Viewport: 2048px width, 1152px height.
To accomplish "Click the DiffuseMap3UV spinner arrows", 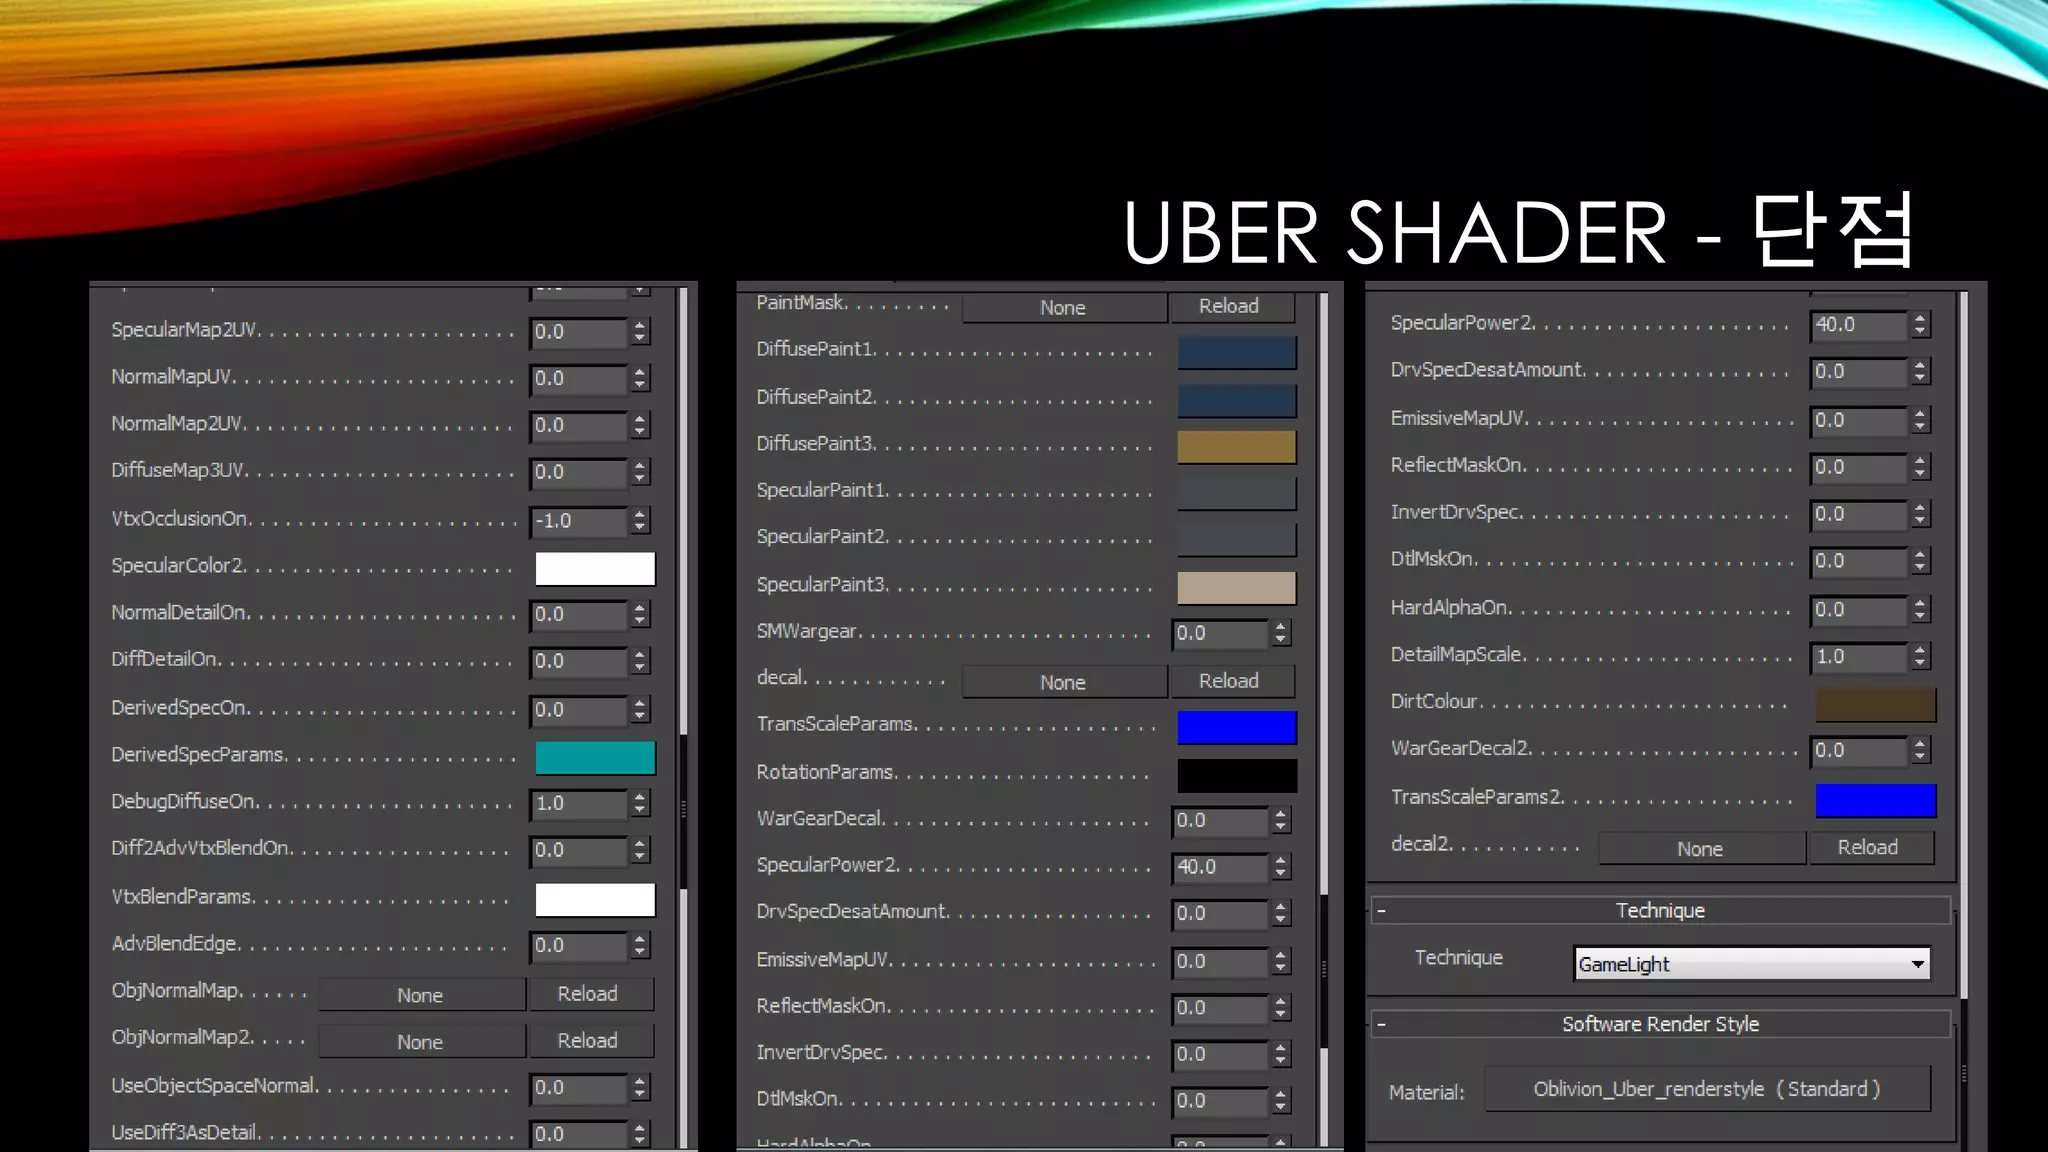I will (640, 473).
